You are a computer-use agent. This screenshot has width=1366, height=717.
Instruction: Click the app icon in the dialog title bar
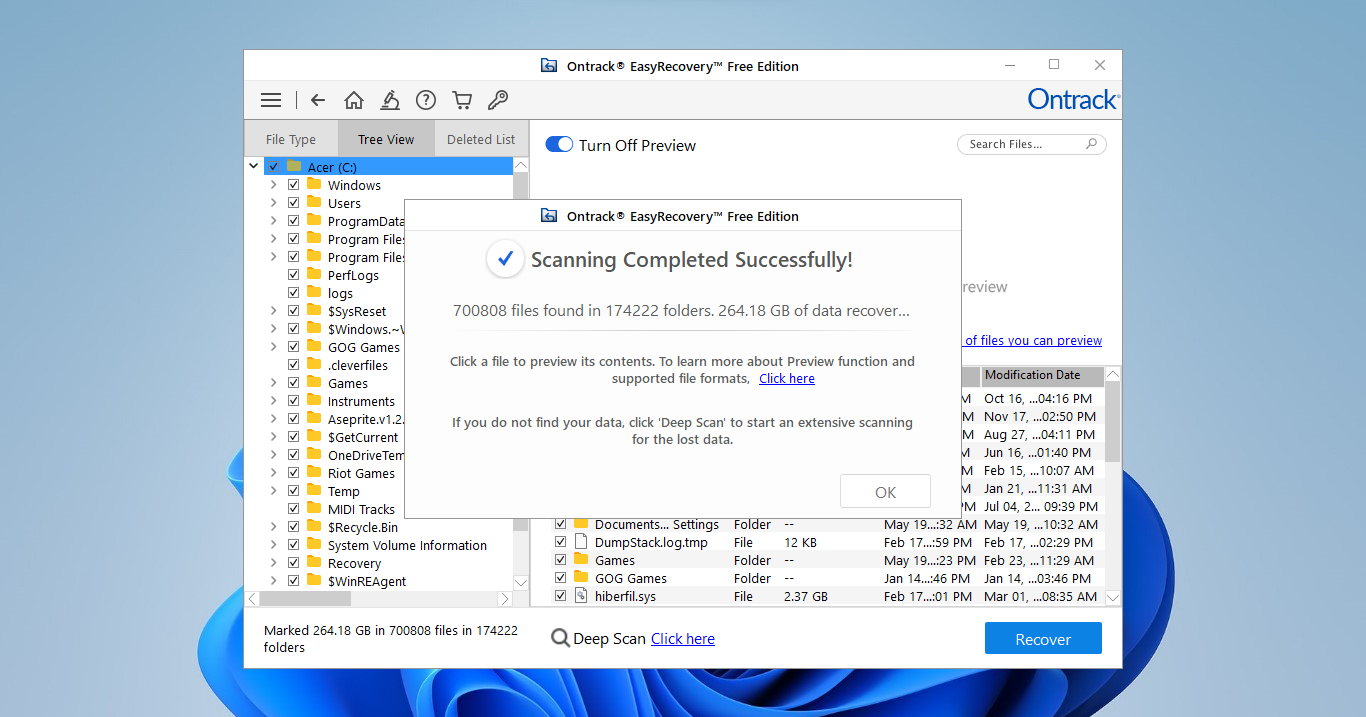pos(549,216)
